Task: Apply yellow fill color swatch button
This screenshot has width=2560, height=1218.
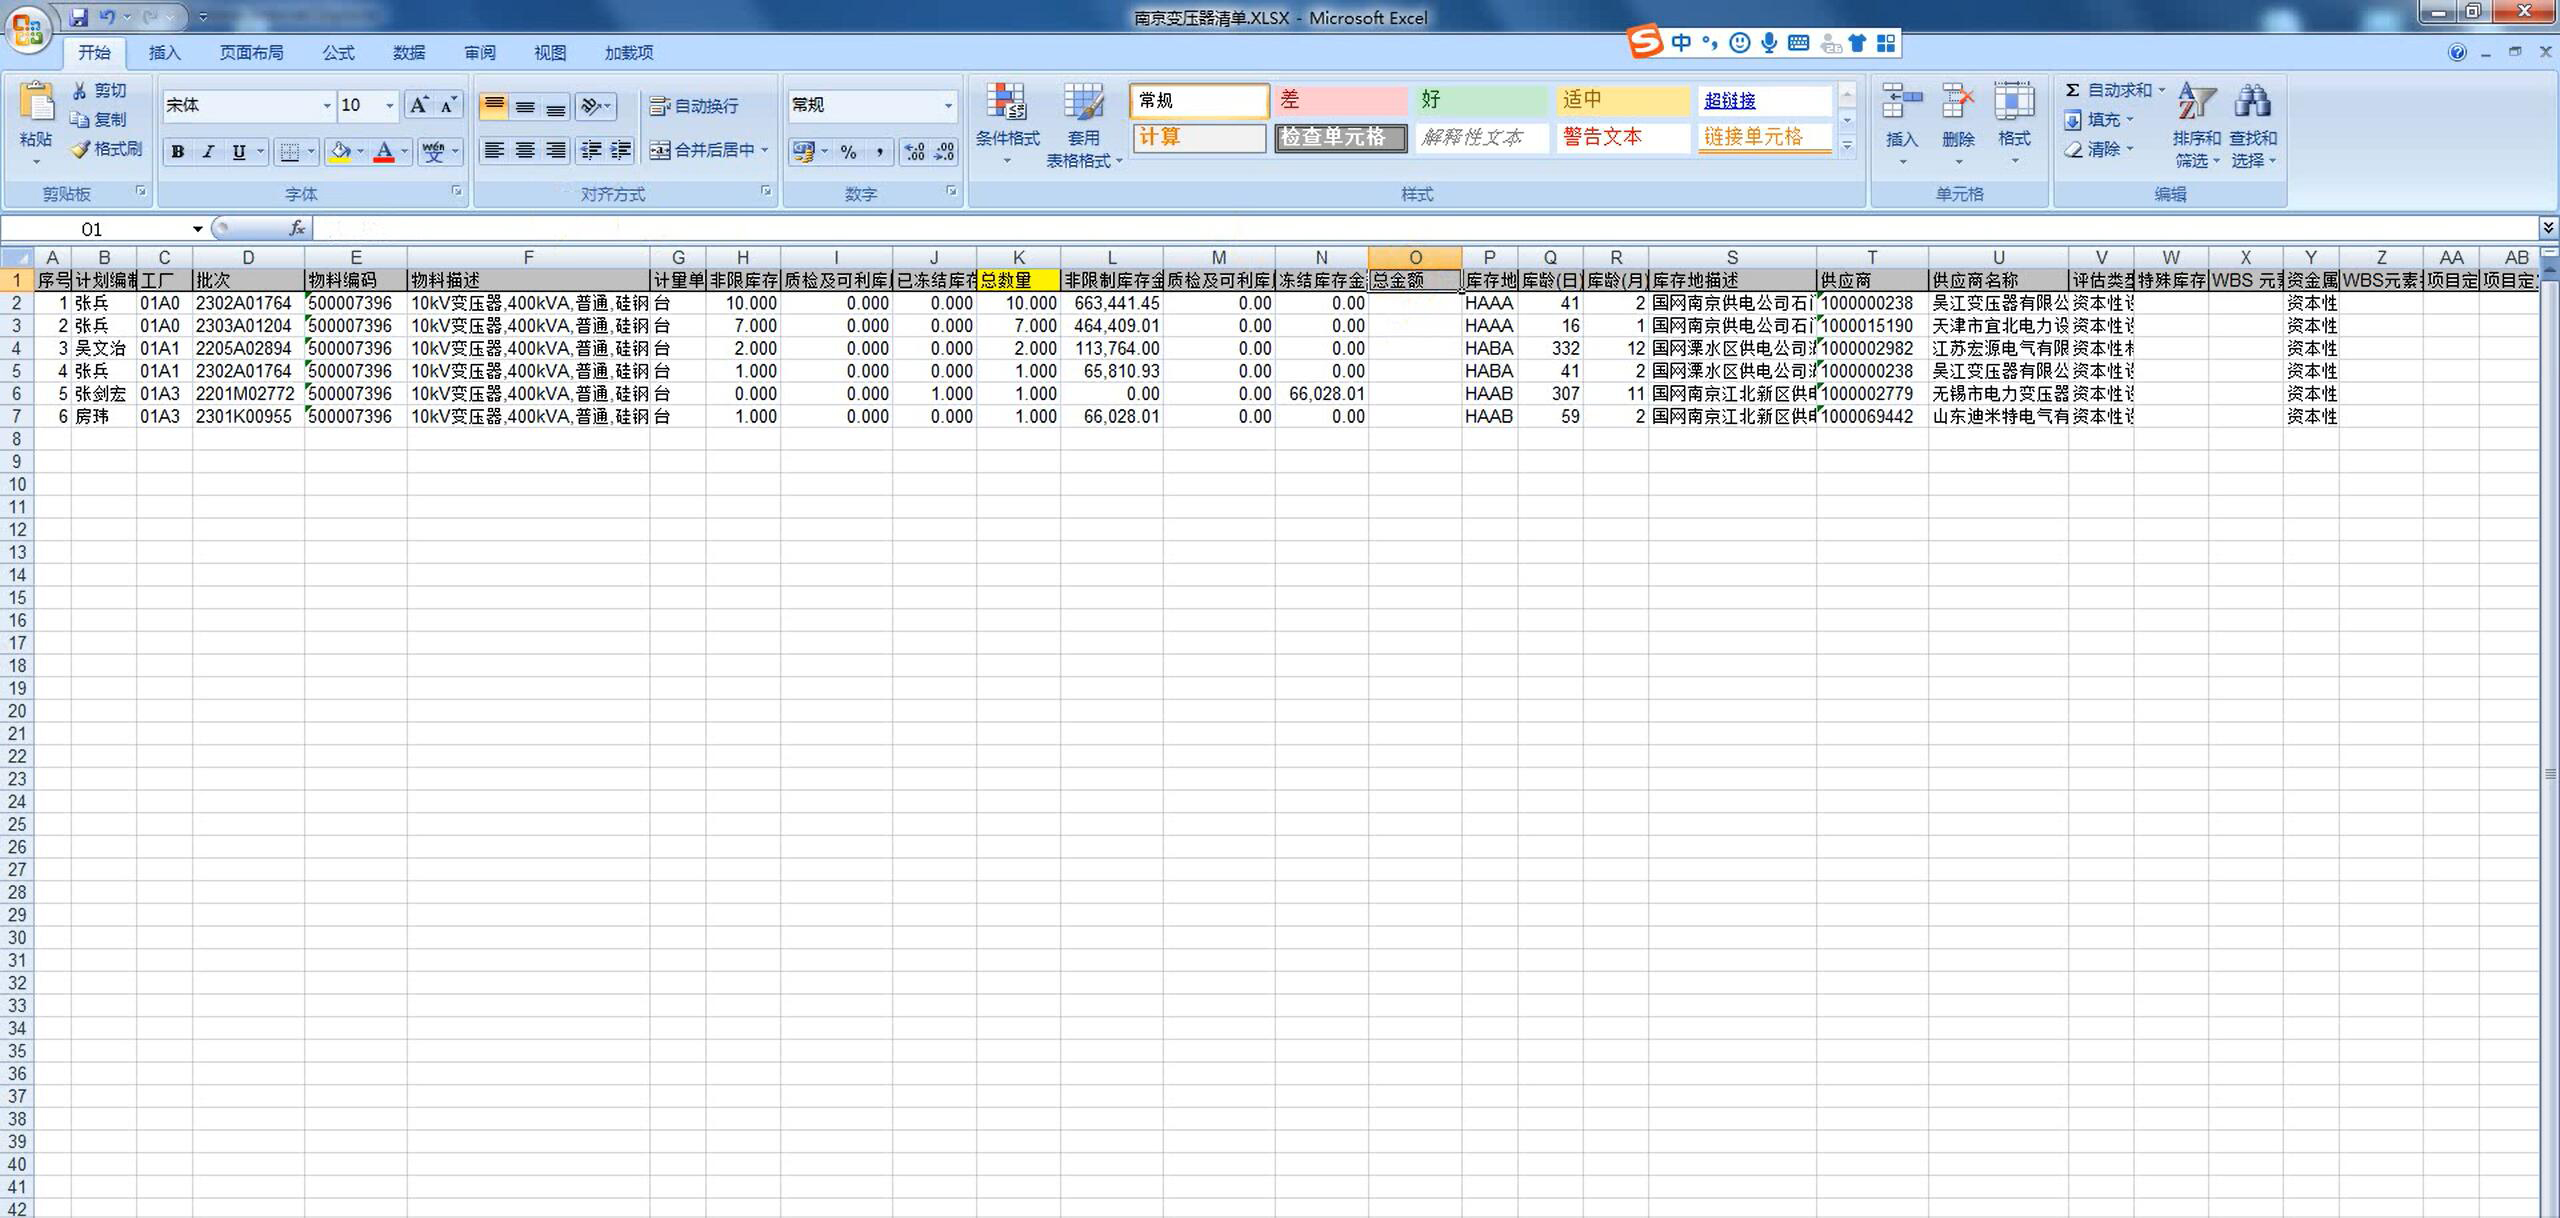Action: 340,151
